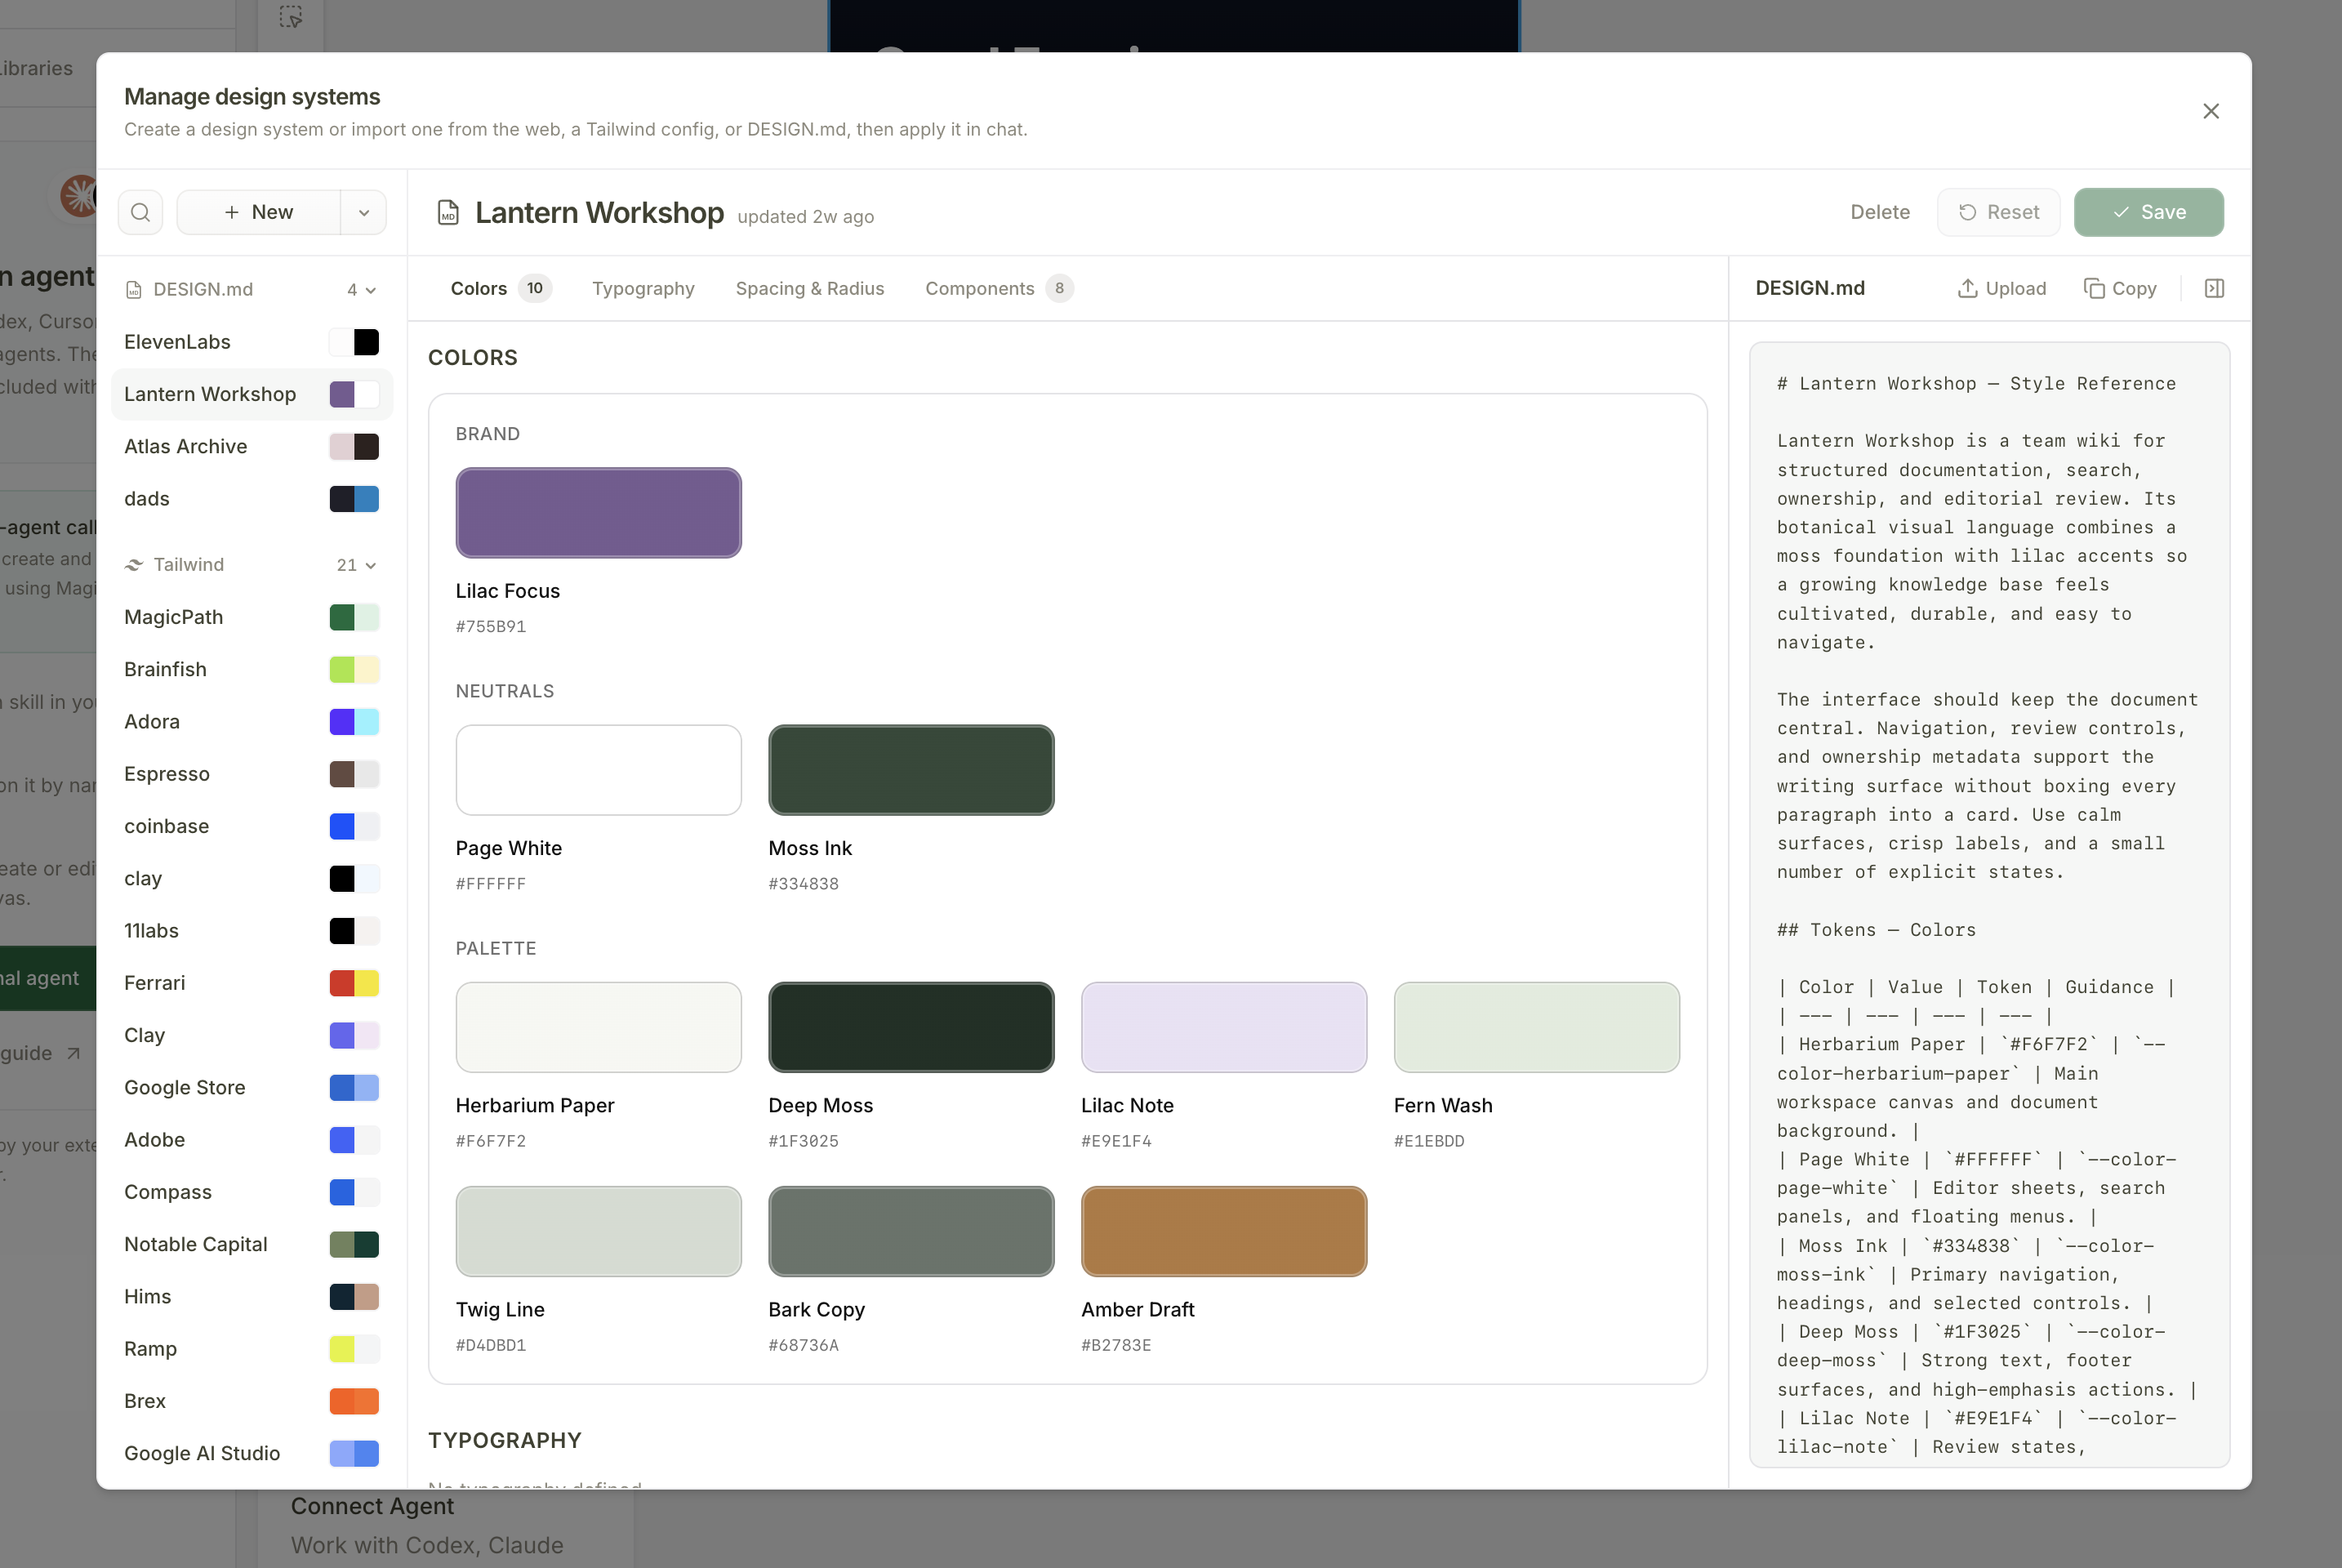Click the Deep Moss color swatch
Screen dimensions: 2342x1568
(911, 1027)
